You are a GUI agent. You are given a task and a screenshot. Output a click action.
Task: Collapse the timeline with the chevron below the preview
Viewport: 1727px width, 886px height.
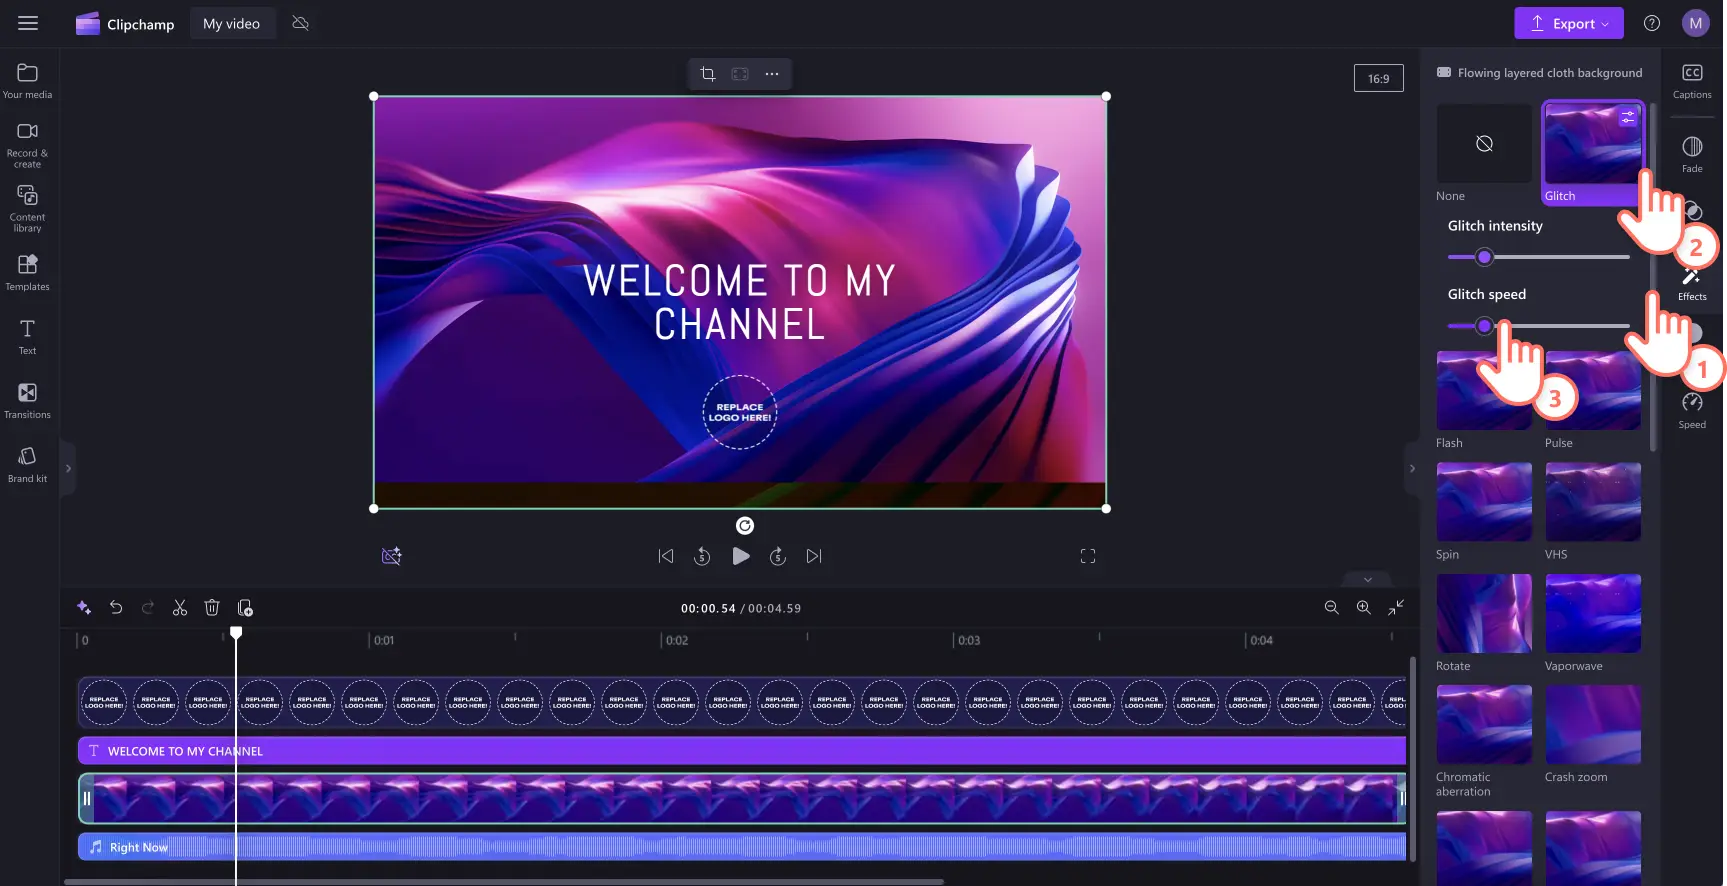pyautogui.click(x=1368, y=580)
